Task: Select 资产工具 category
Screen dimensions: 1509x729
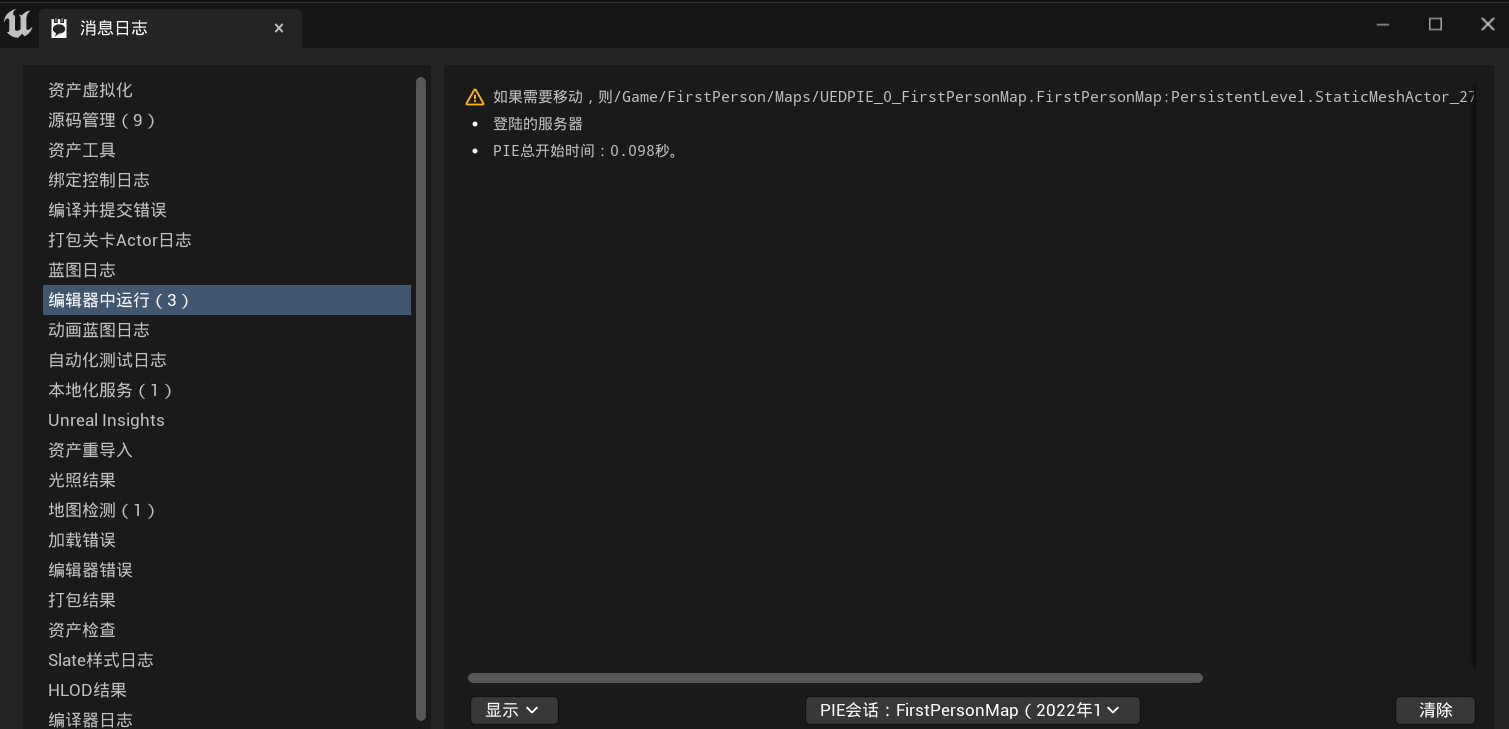Action: coord(227,150)
